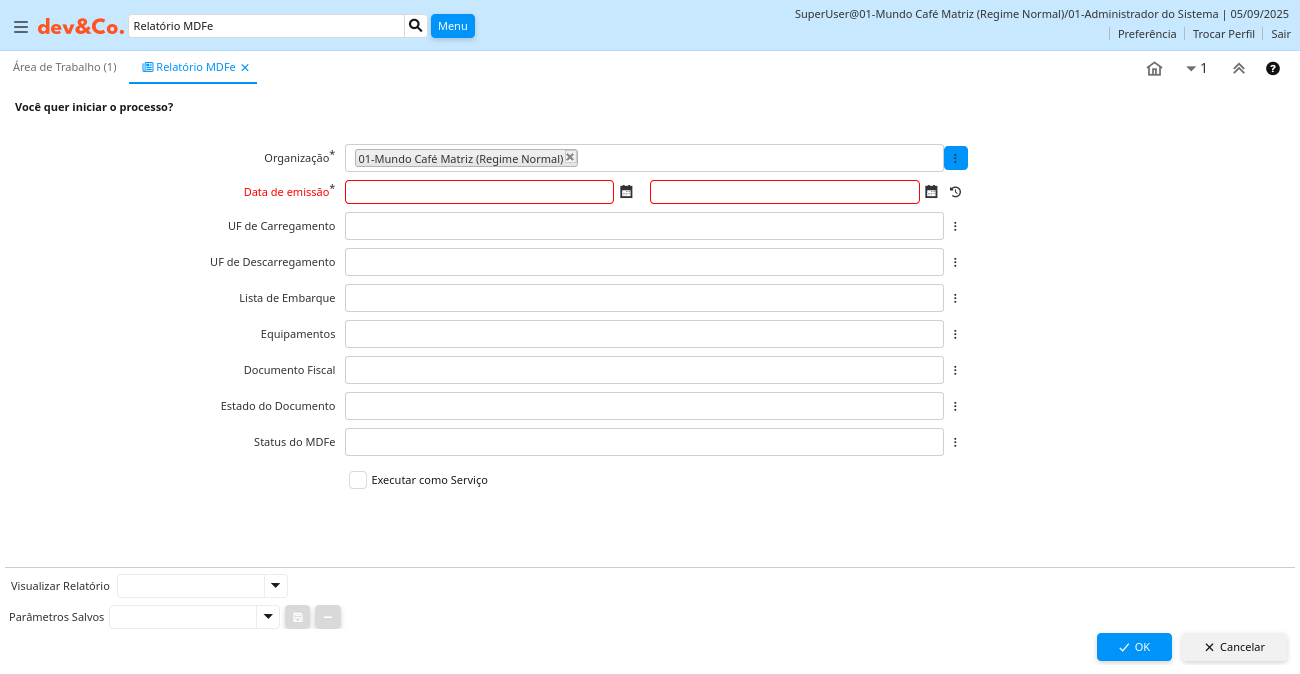Expand Parâmetros Salvos dropdown
Screen dimensions: 1300x674
(x=267, y=617)
